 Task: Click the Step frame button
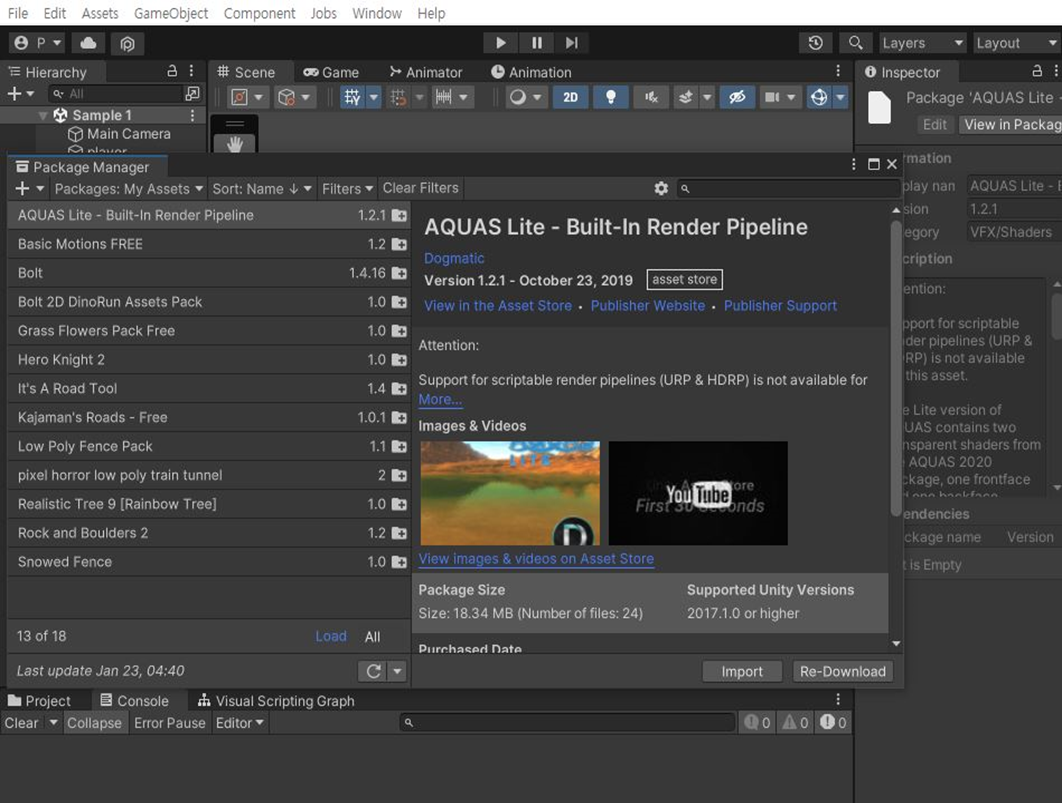coord(572,43)
